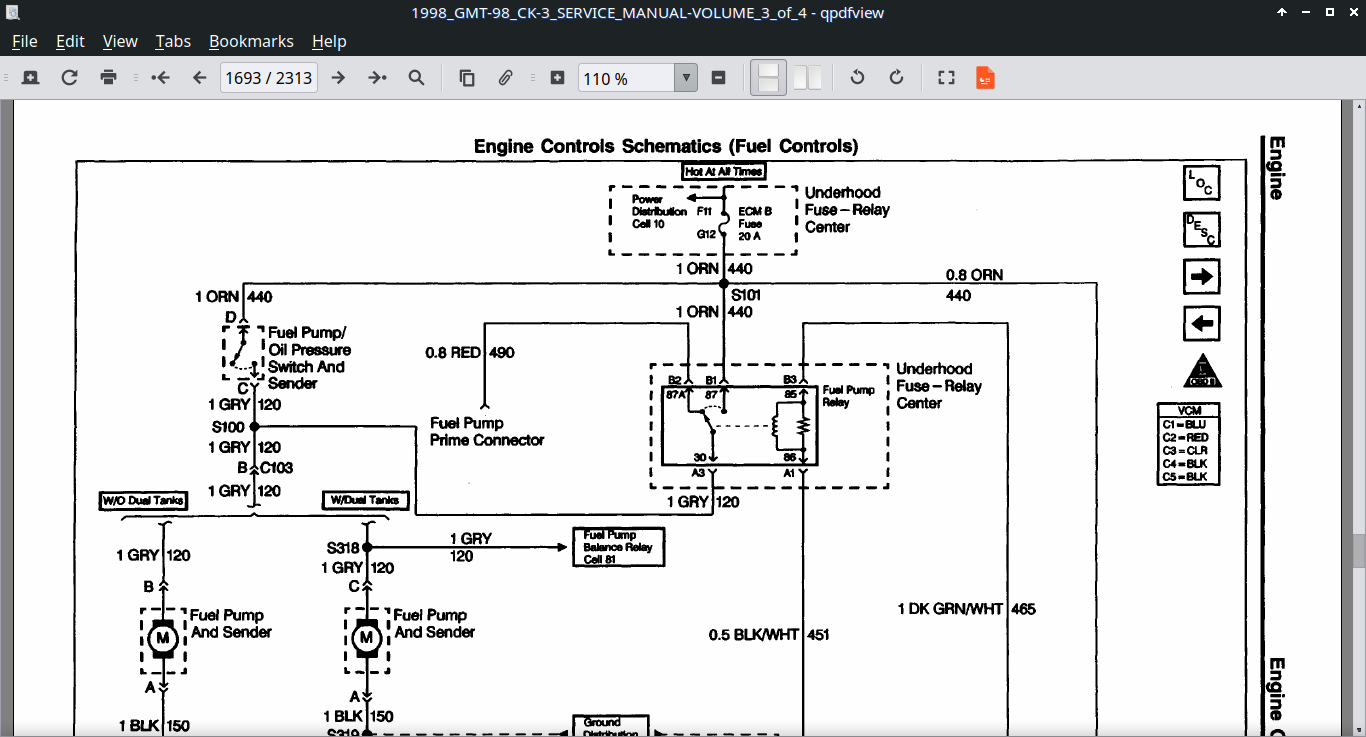
Task: Go to the next page
Action: tap(338, 78)
